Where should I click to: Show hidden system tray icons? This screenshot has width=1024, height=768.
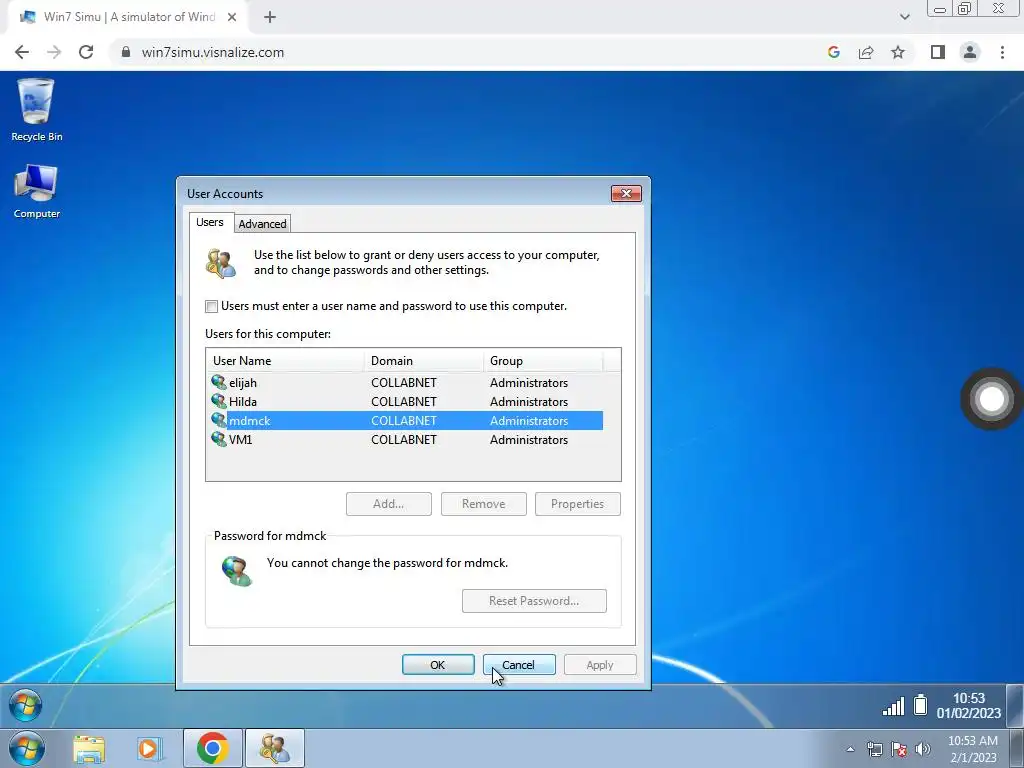pos(850,749)
